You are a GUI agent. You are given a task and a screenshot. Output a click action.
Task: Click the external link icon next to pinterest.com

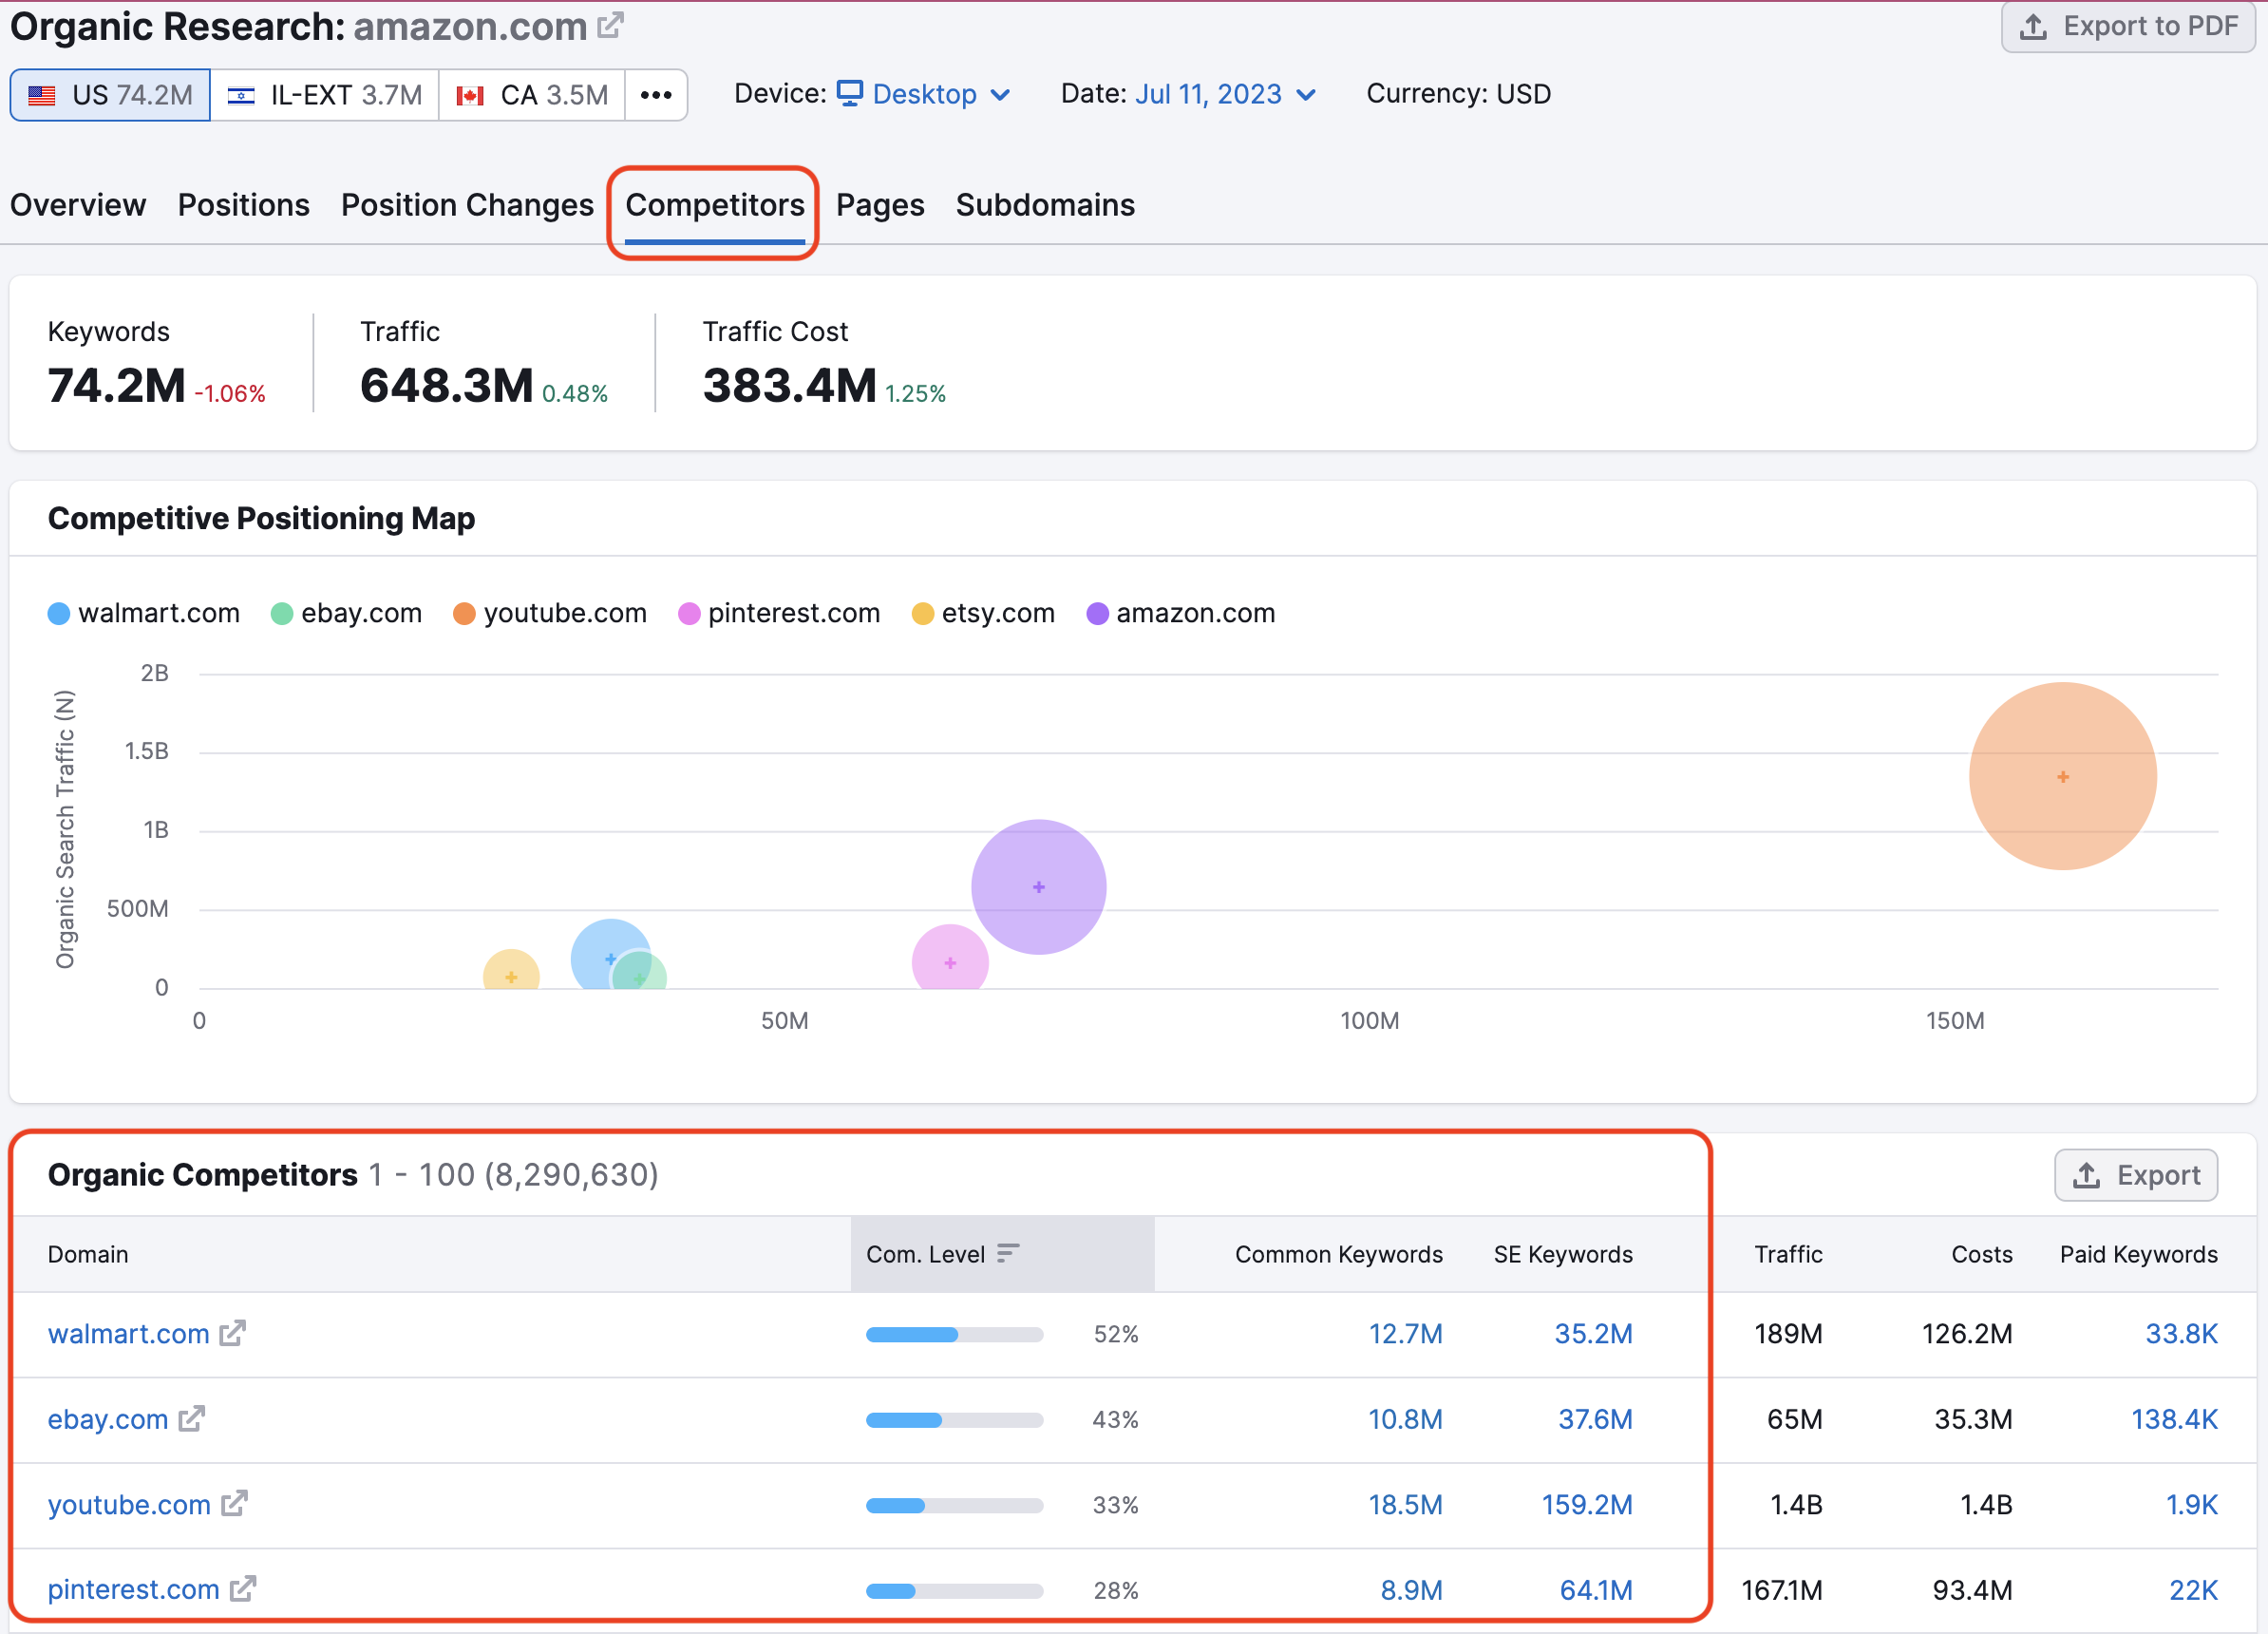point(243,1588)
